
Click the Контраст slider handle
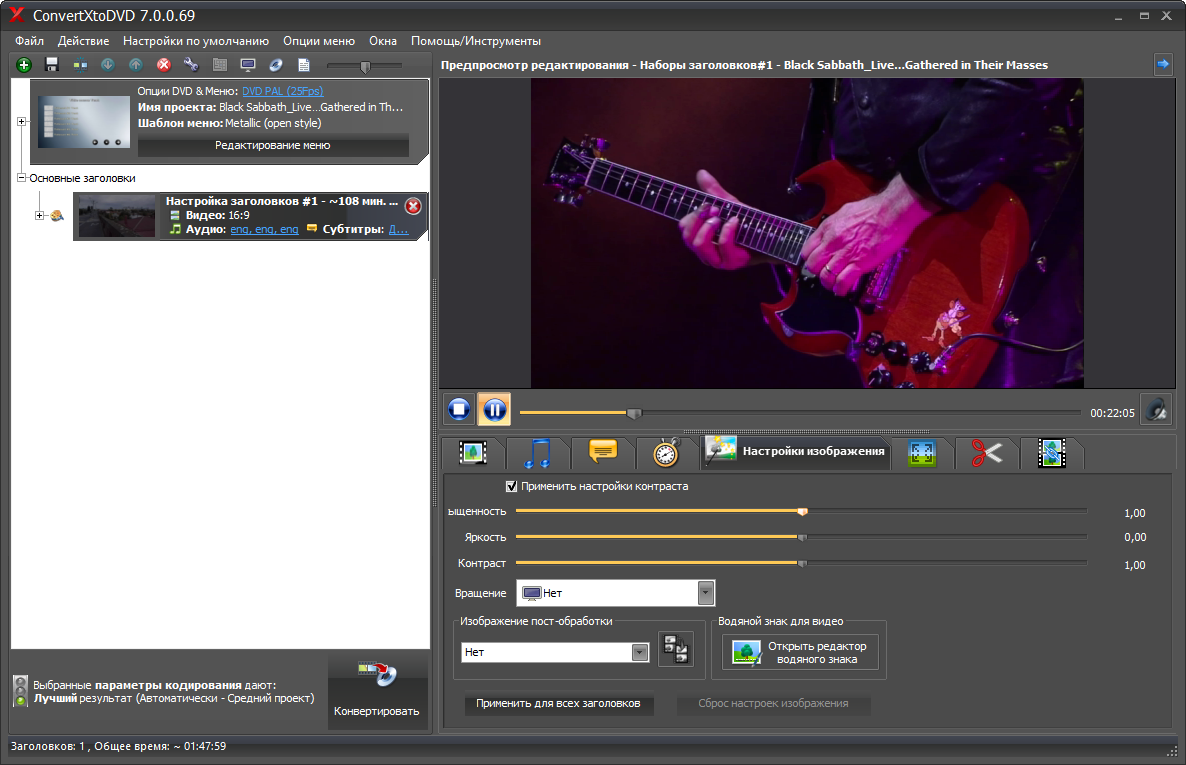click(803, 563)
